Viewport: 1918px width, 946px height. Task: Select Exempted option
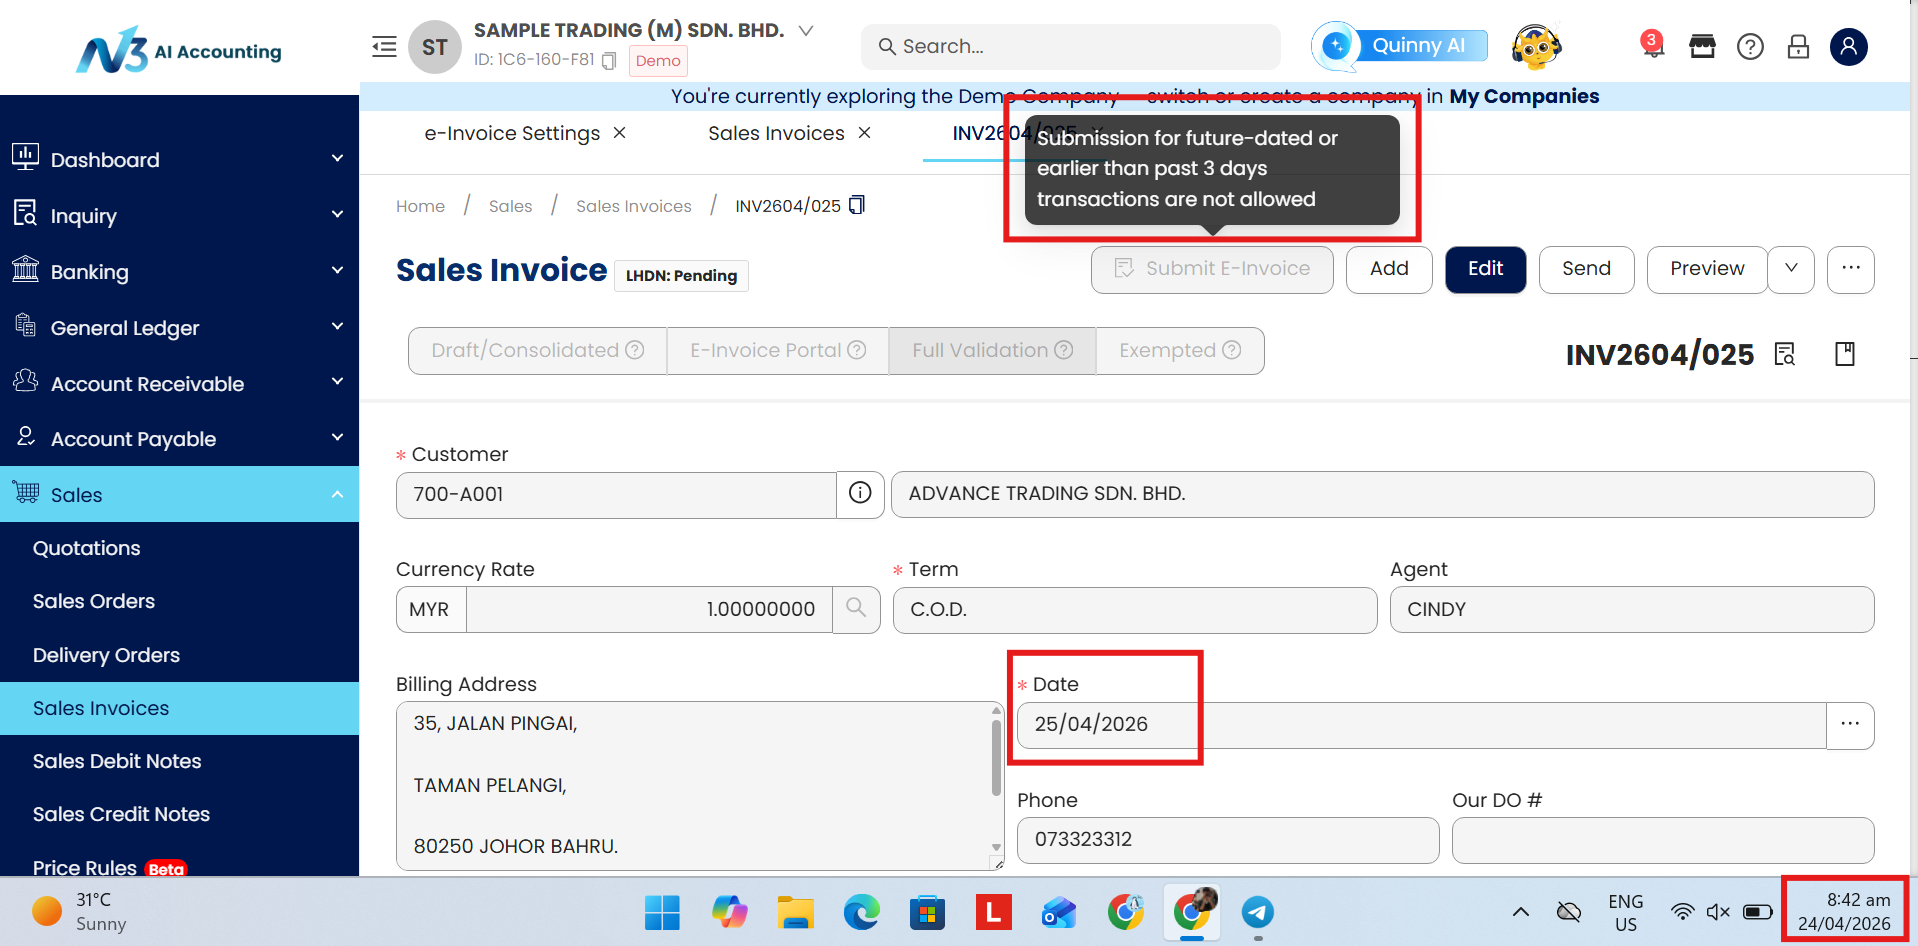pyautogui.click(x=1179, y=351)
